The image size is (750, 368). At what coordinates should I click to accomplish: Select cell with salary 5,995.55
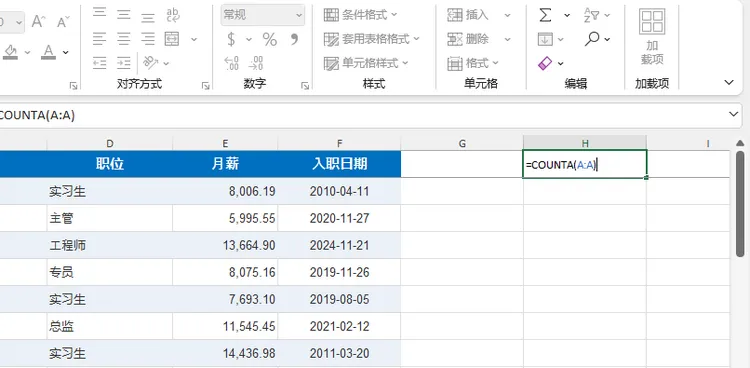[x=225, y=218]
